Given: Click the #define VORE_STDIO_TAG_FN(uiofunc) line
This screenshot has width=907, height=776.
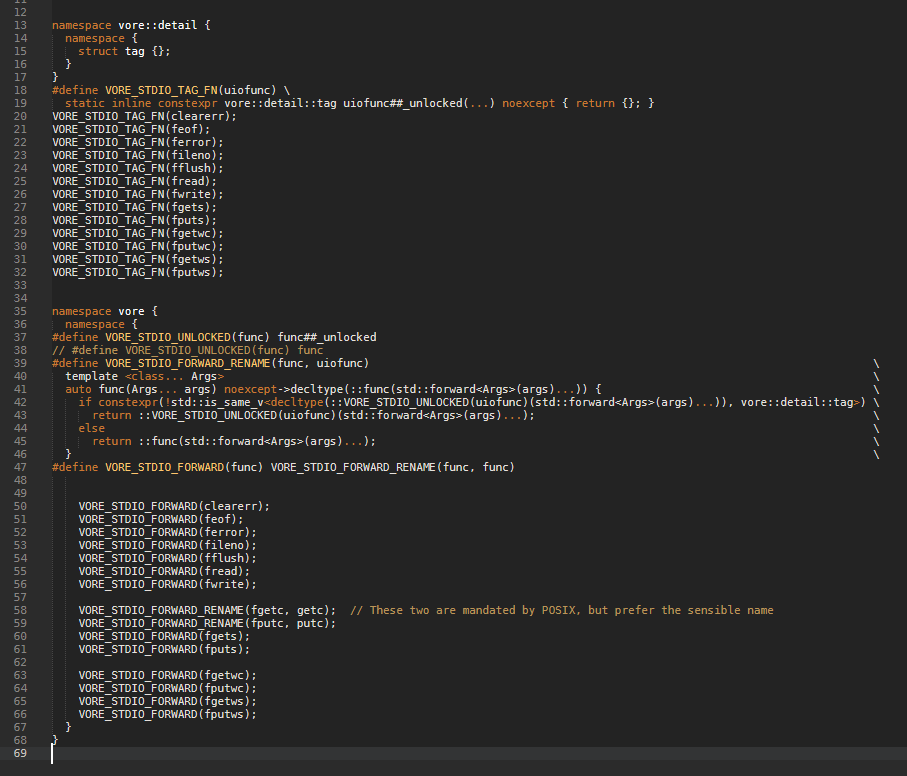Looking at the screenshot, I should [171, 90].
